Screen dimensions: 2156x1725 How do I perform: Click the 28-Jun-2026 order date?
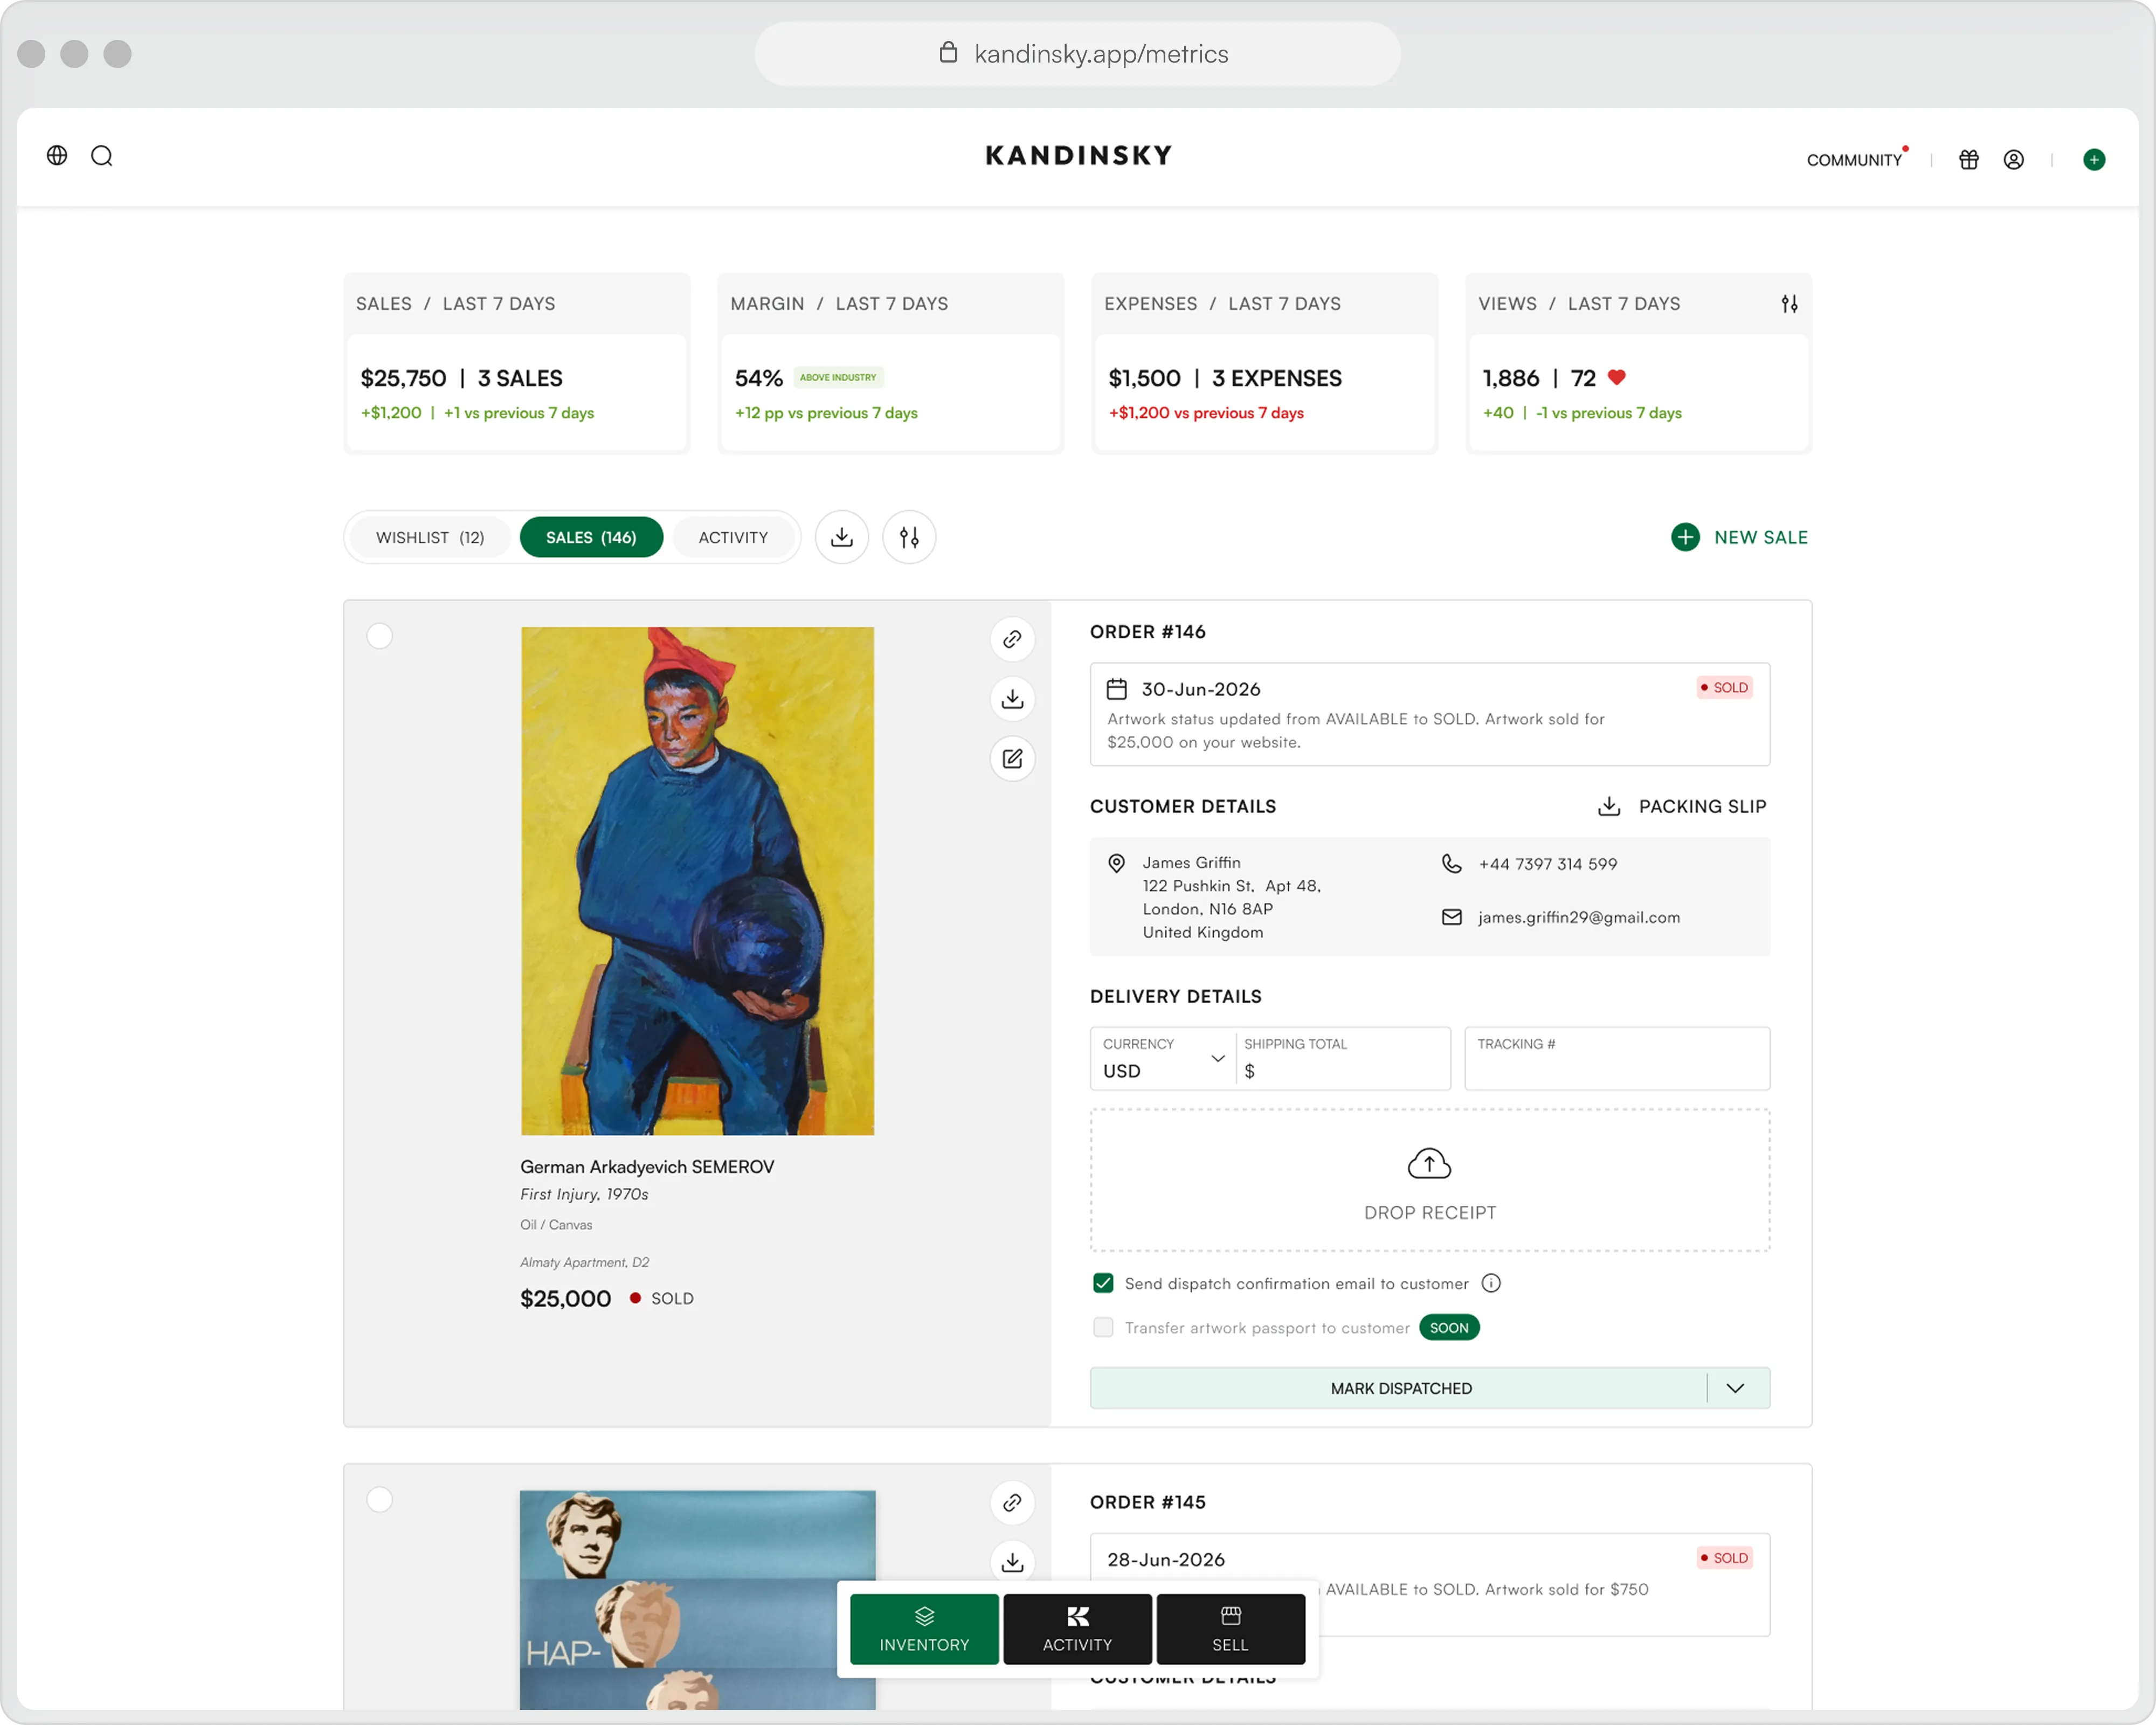(x=1165, y=1559)
